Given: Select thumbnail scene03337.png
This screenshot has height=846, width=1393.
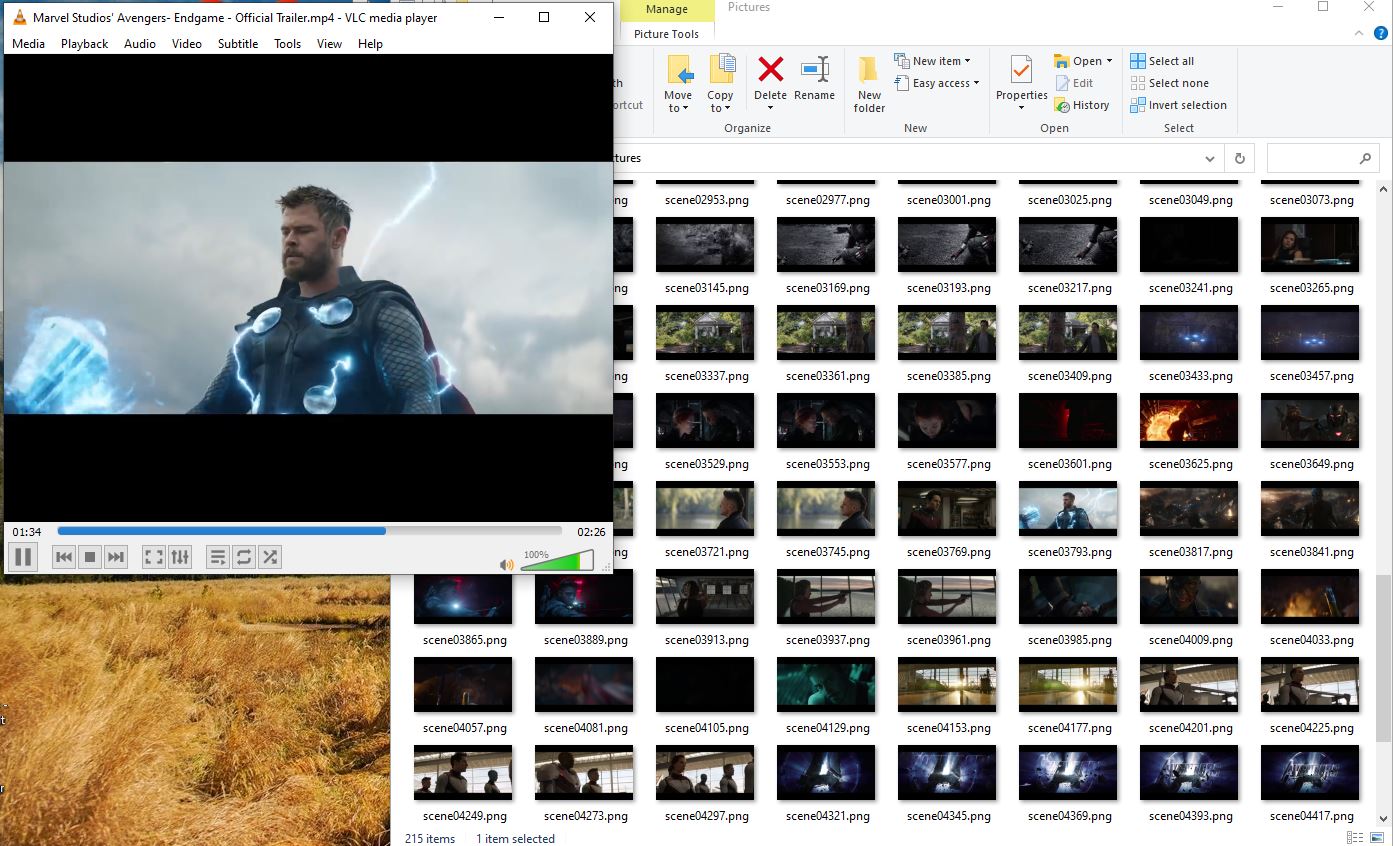Looking at the screenshot, I should pyautogui.click(x=705, y=333).
